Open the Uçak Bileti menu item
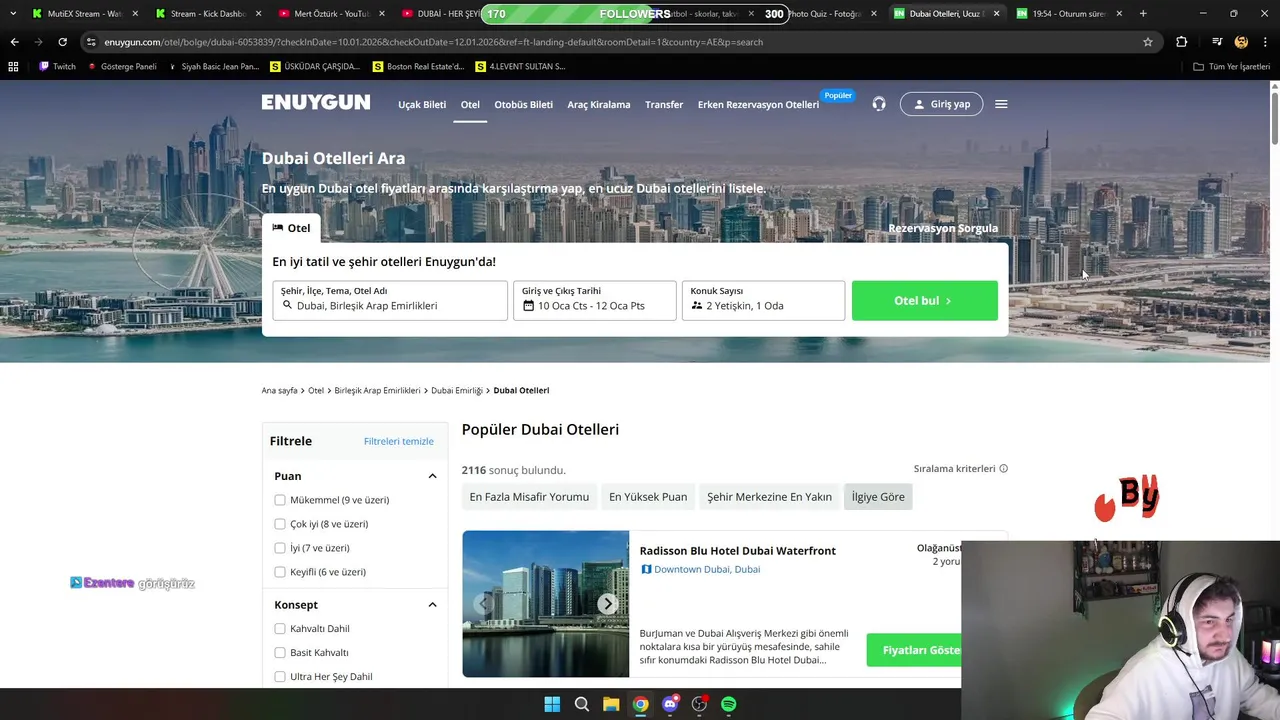Screen dimensions: 1280x720 pyautogui.click(x=422, y=104)
